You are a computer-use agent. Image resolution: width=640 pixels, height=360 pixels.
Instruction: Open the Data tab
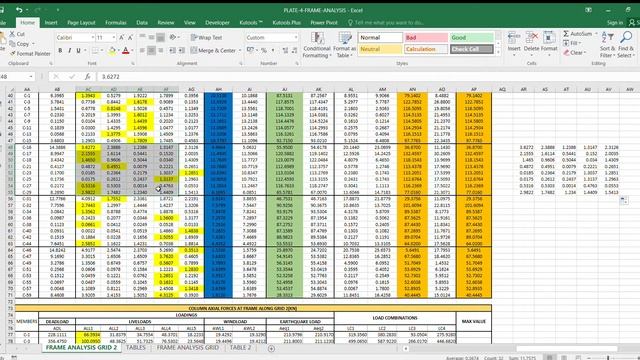point(142,23)
